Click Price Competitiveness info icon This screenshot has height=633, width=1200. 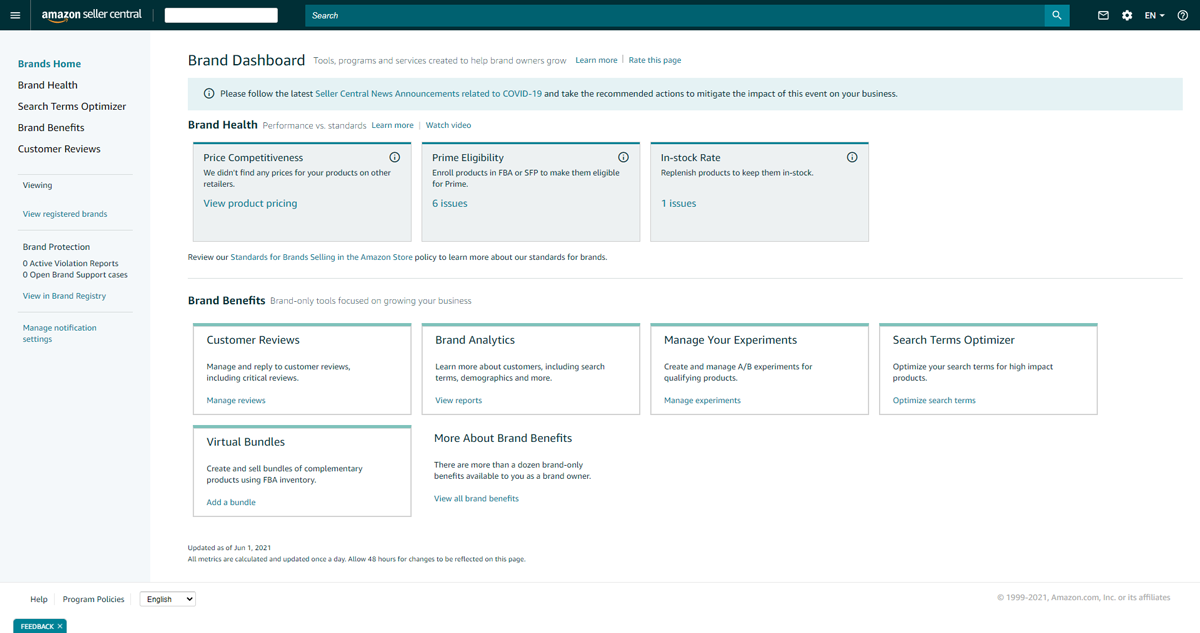[394, 157]
